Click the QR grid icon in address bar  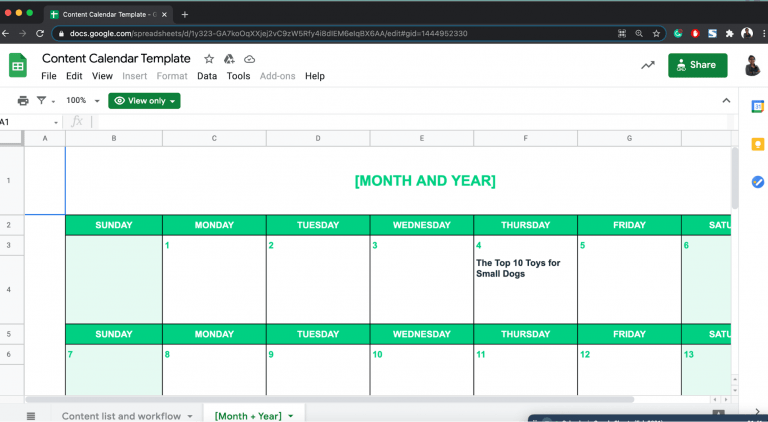[x=622, y=33]
